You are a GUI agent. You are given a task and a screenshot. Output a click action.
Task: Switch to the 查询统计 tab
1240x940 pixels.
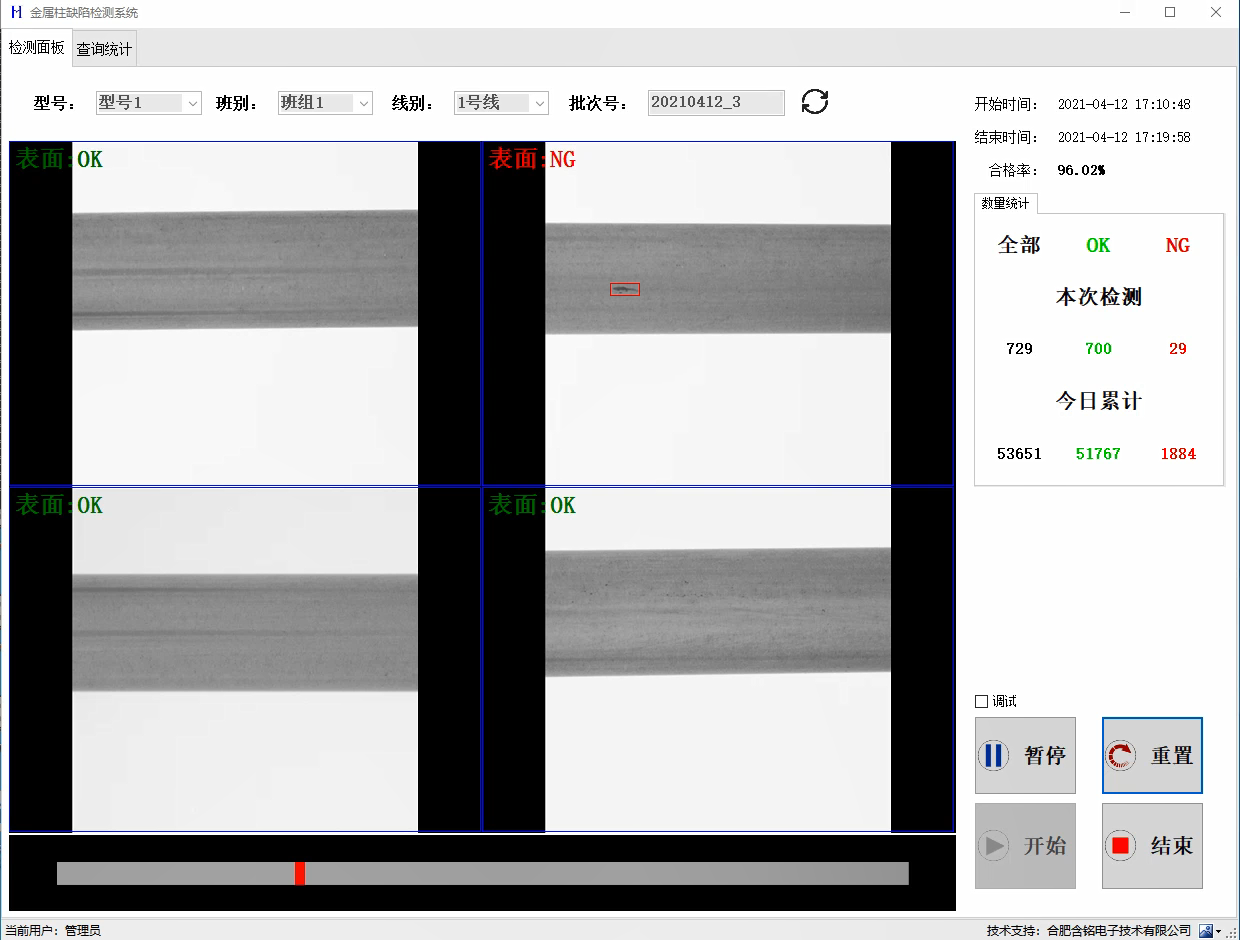pyautogui.click(x=104, y=49)
